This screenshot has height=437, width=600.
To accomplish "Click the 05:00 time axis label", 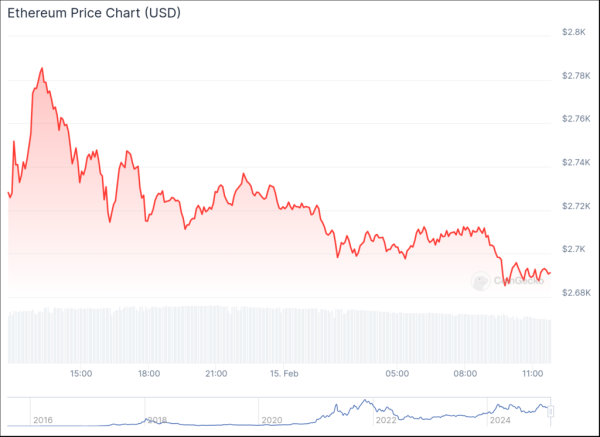I will click(398, 374).
